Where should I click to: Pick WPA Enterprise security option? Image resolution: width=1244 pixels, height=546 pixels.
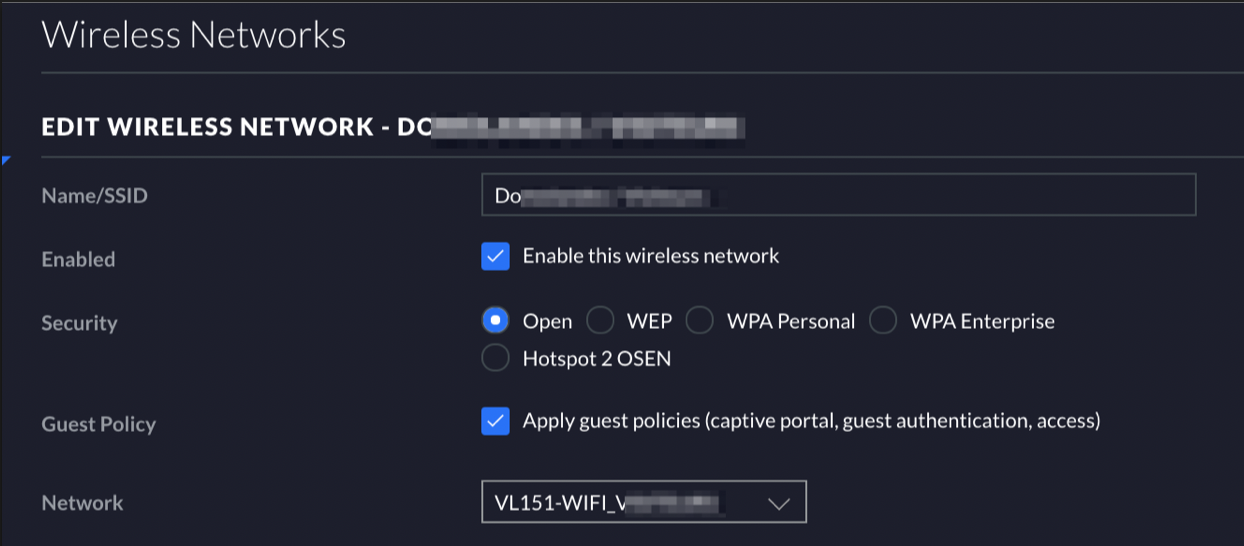click(883, 321)
